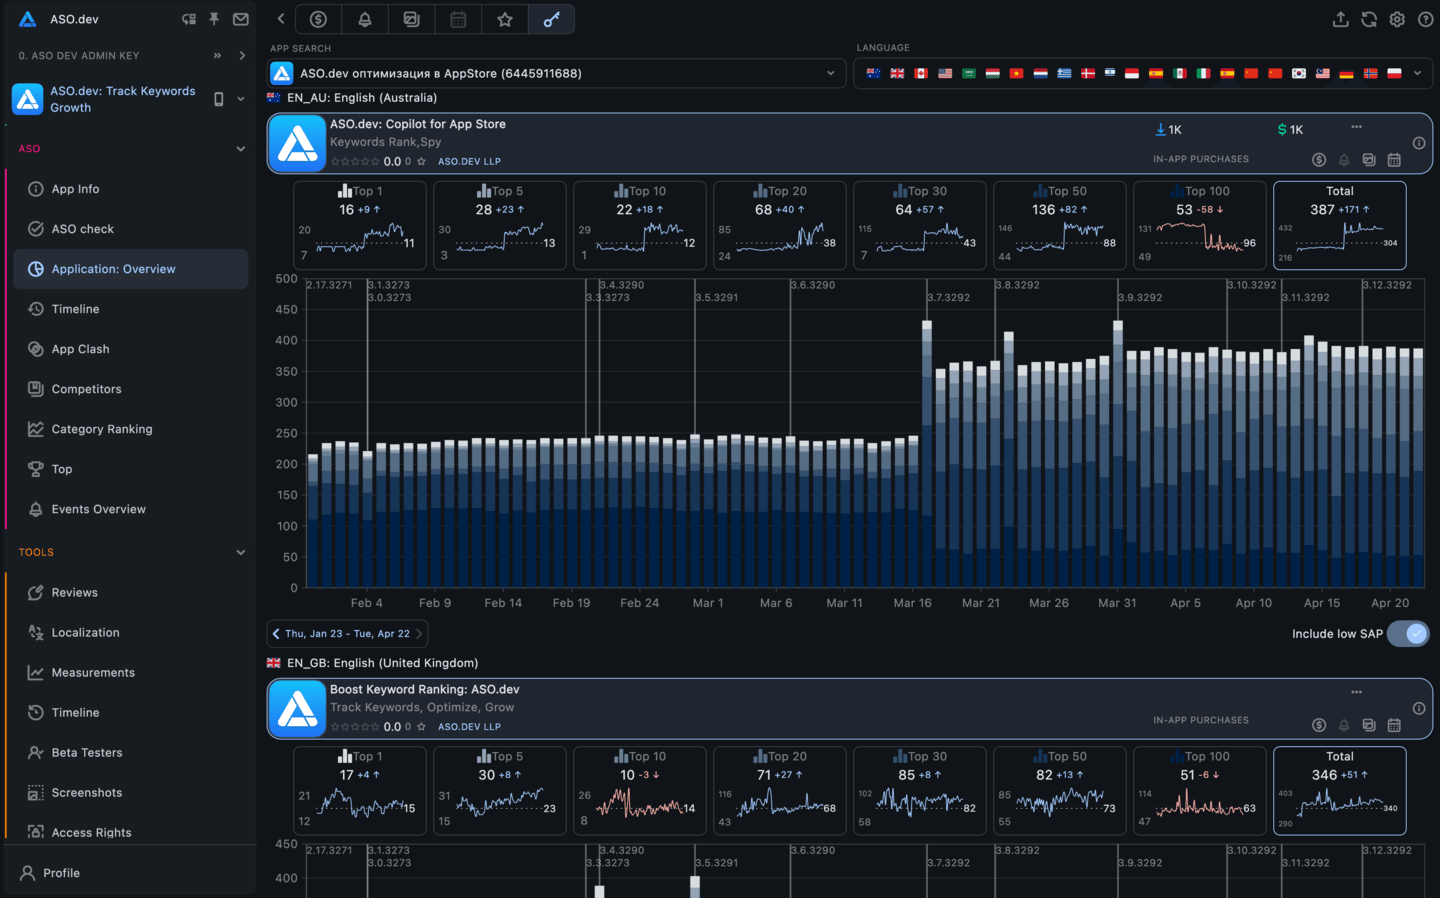Image resolution: width=1440 pixels, height=898 pixels.
Task: Open the notifications bell in the top toolbar
Action: click(364, 18)
